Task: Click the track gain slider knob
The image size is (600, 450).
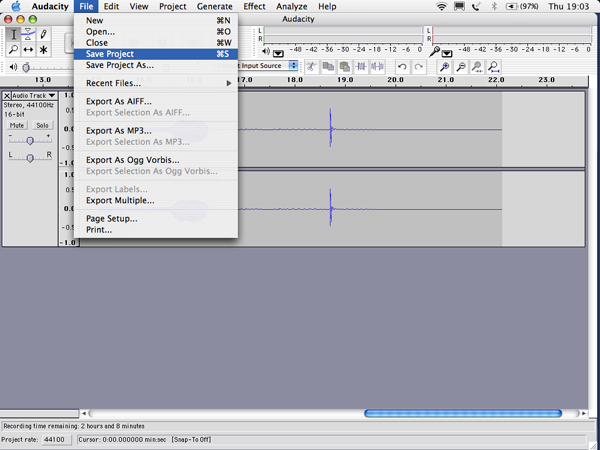Action: (30, 141)
